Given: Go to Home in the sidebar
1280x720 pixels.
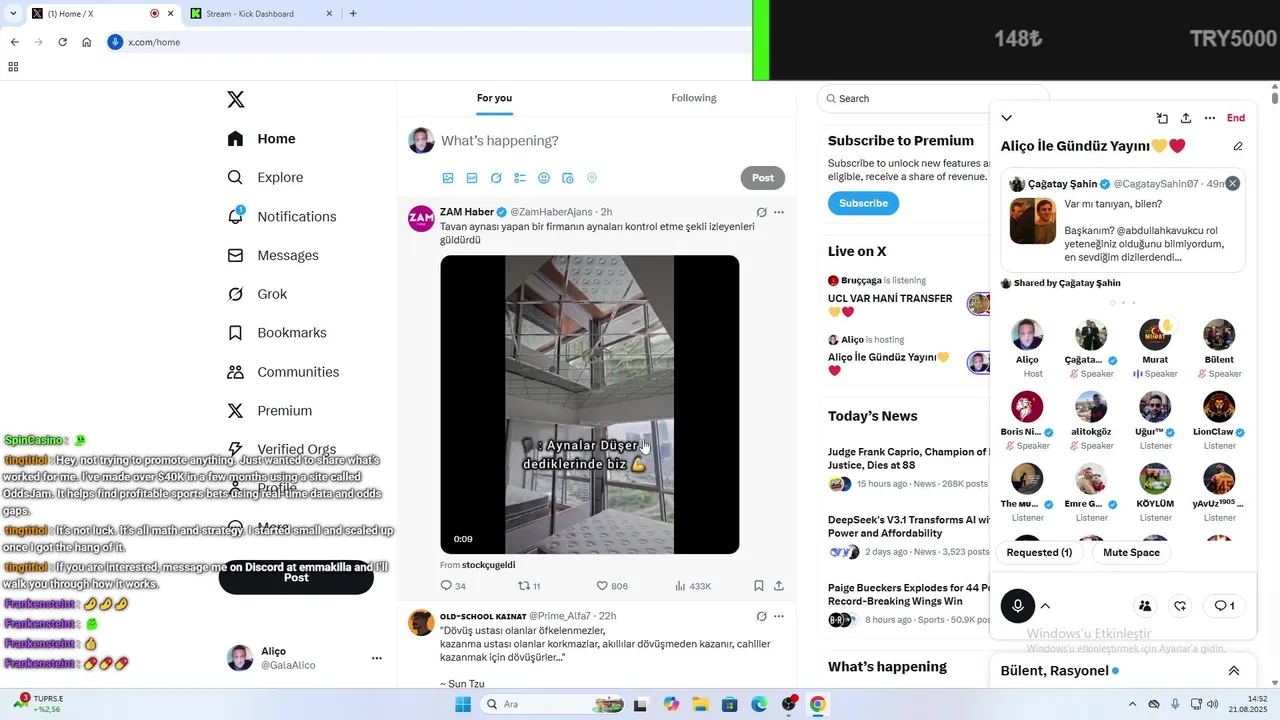Looking at the screenshot, I should coord(261,139).
